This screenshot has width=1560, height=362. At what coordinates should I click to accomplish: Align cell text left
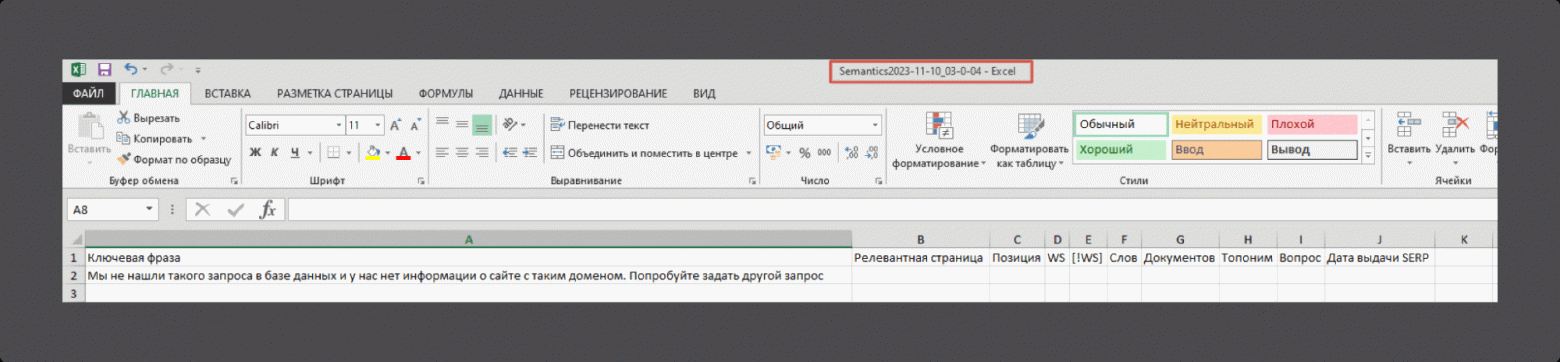point(442,153)
